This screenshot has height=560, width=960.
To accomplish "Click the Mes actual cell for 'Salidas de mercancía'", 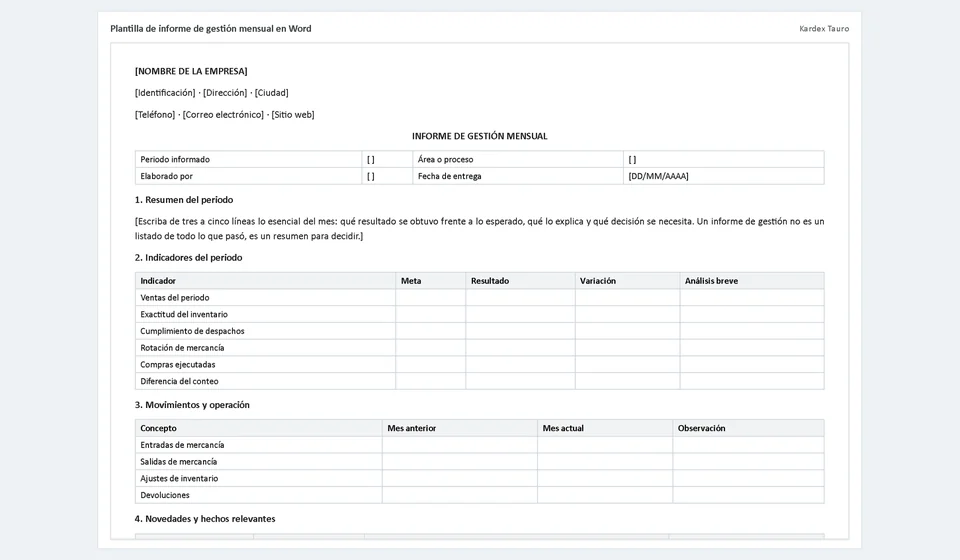I will pos(605,462).
